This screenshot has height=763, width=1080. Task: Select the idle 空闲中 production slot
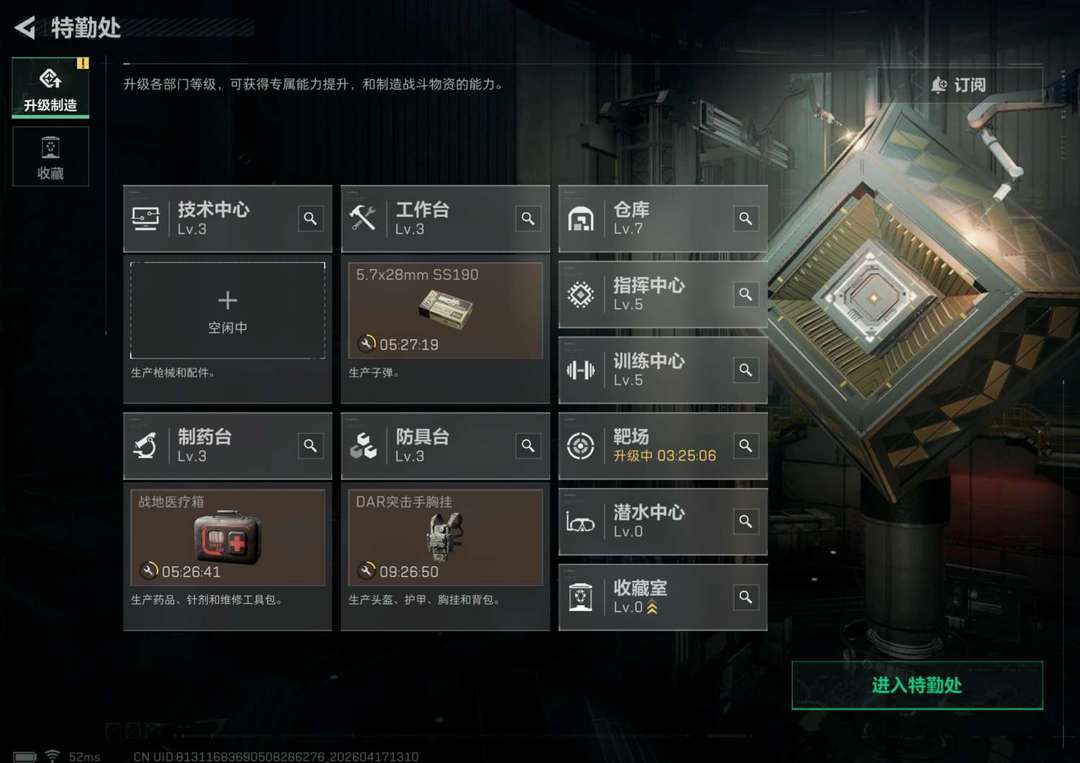(x=227, y=310)
